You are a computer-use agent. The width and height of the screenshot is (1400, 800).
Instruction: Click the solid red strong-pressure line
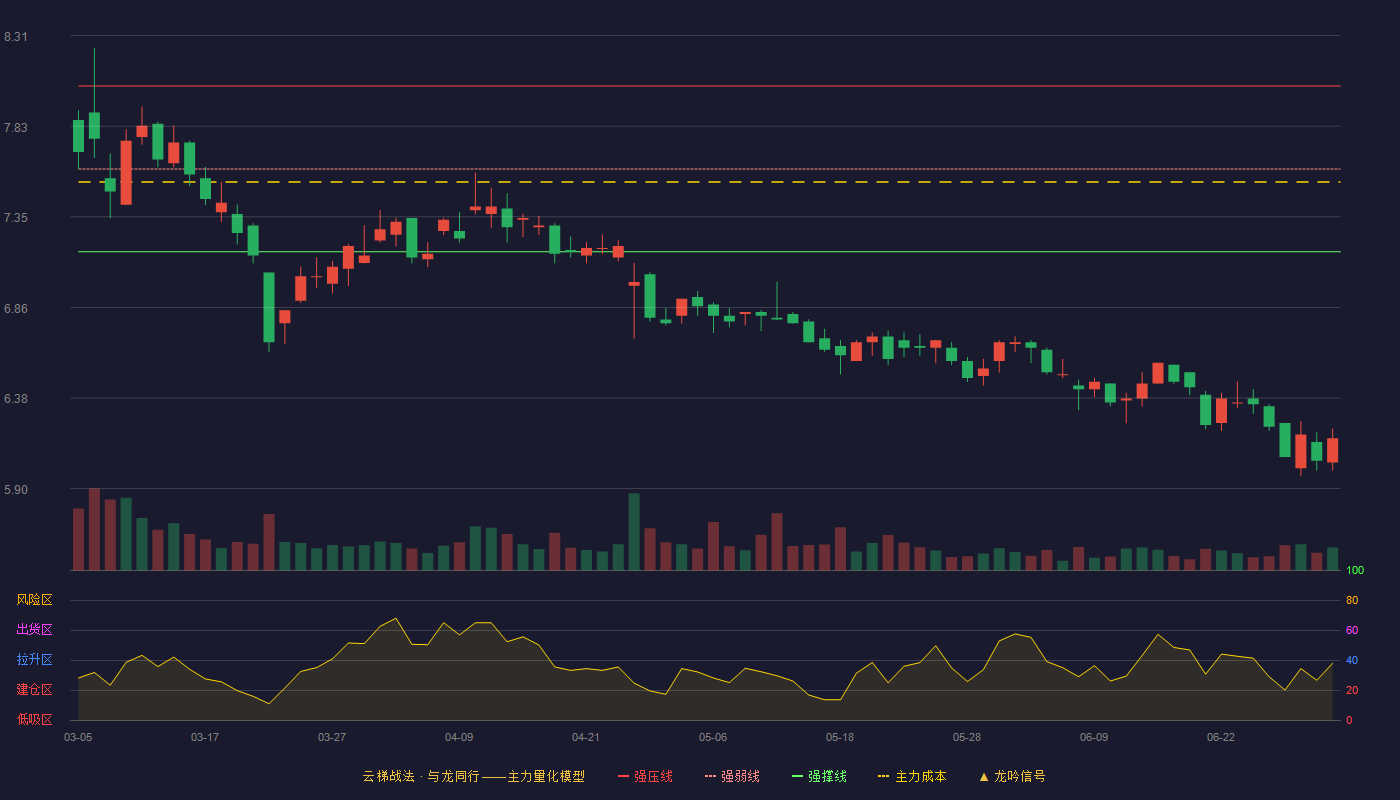(x=709, y=86)
